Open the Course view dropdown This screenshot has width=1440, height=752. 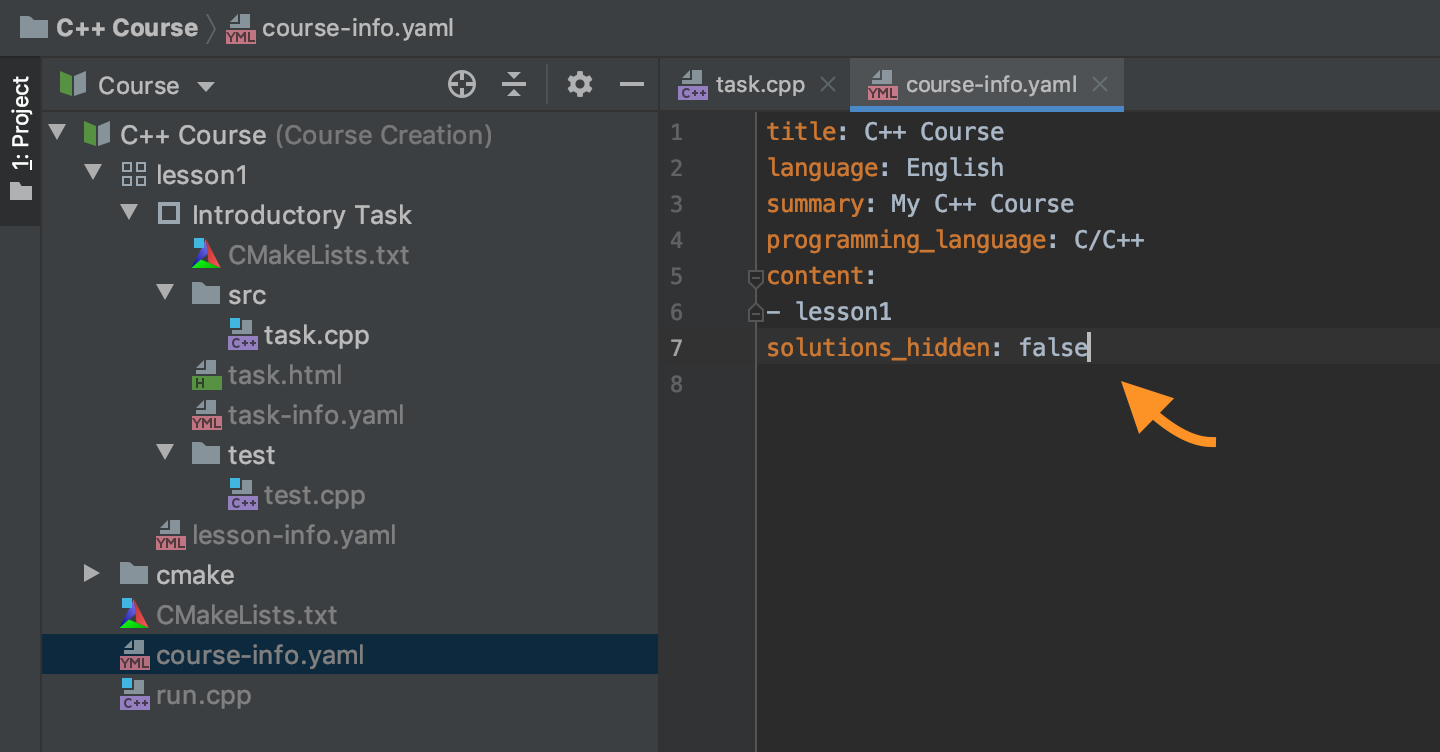[206, 85]
